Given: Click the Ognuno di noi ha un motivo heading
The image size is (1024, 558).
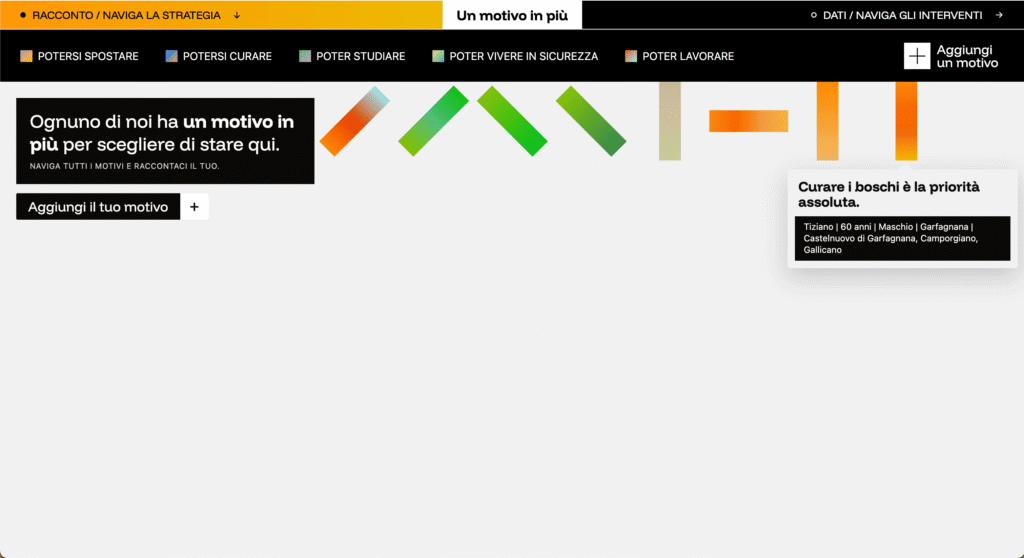Looking at the screenshot, I should click(162, 133).
